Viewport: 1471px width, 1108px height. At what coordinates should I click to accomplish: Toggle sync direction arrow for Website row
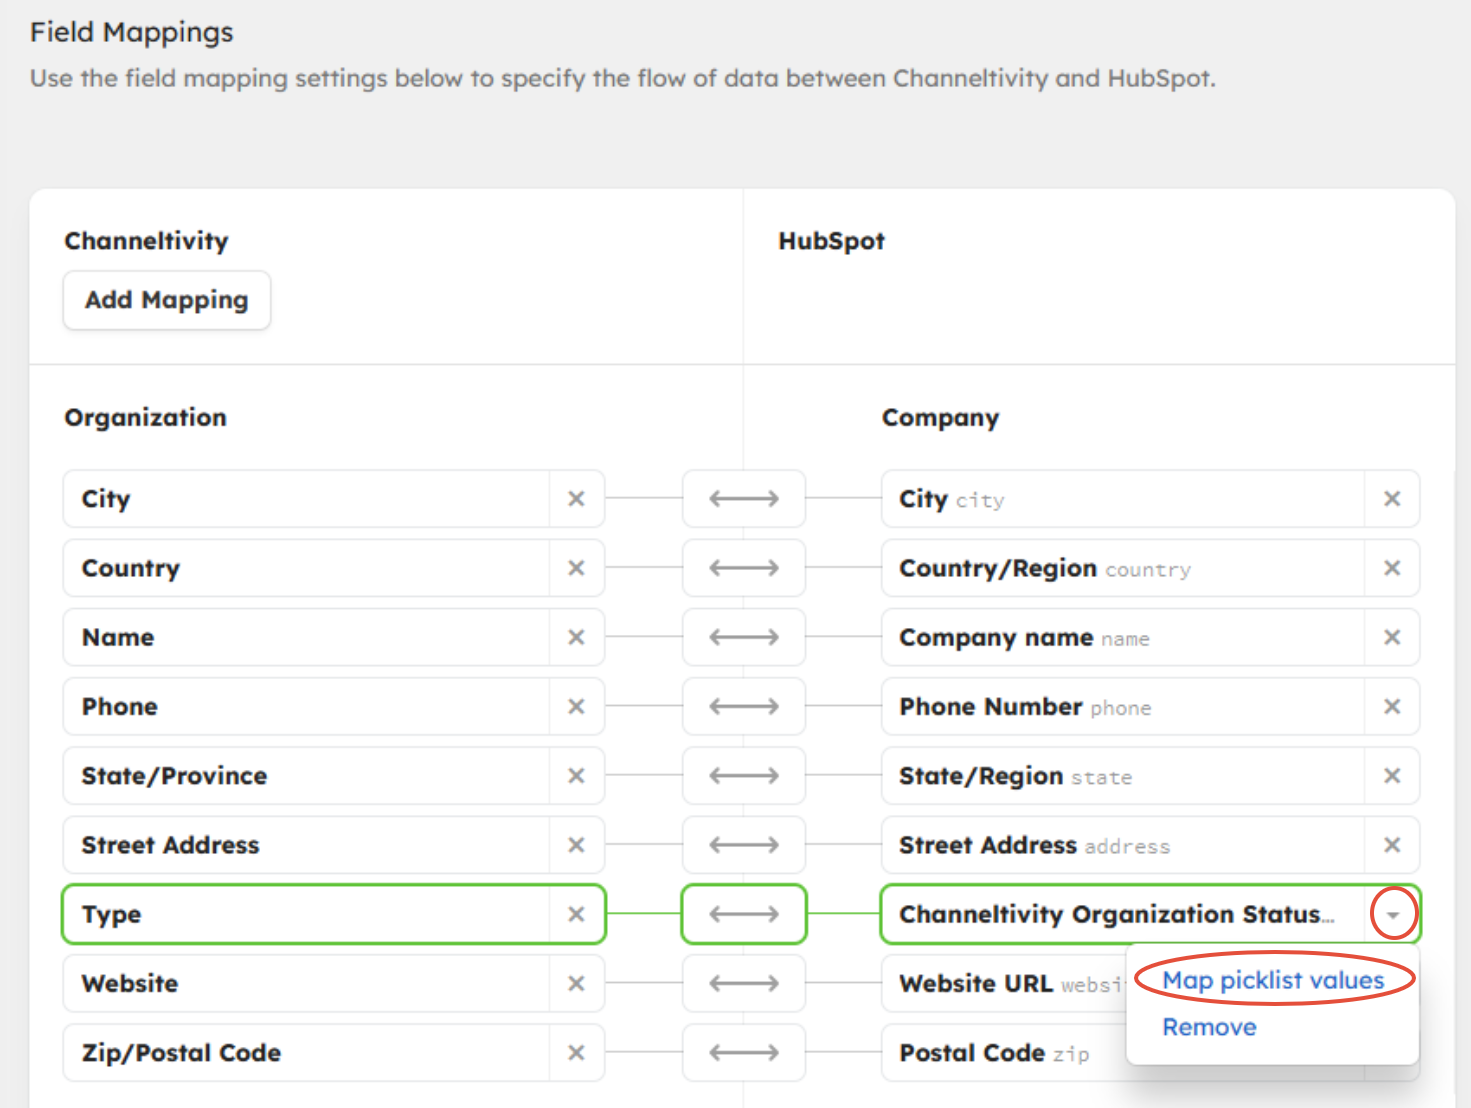point(744,983)
